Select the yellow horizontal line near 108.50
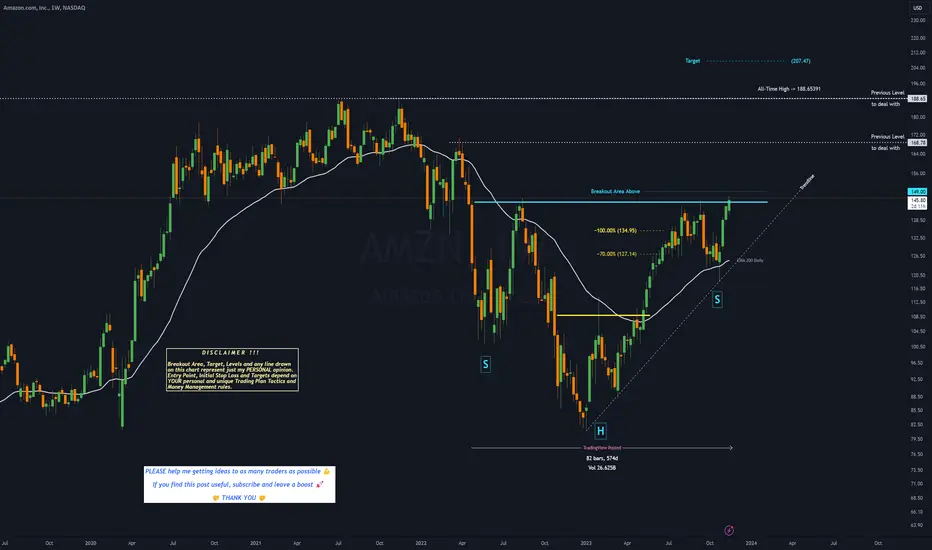This screenshot has height=550, width=932. pos(603,315)
